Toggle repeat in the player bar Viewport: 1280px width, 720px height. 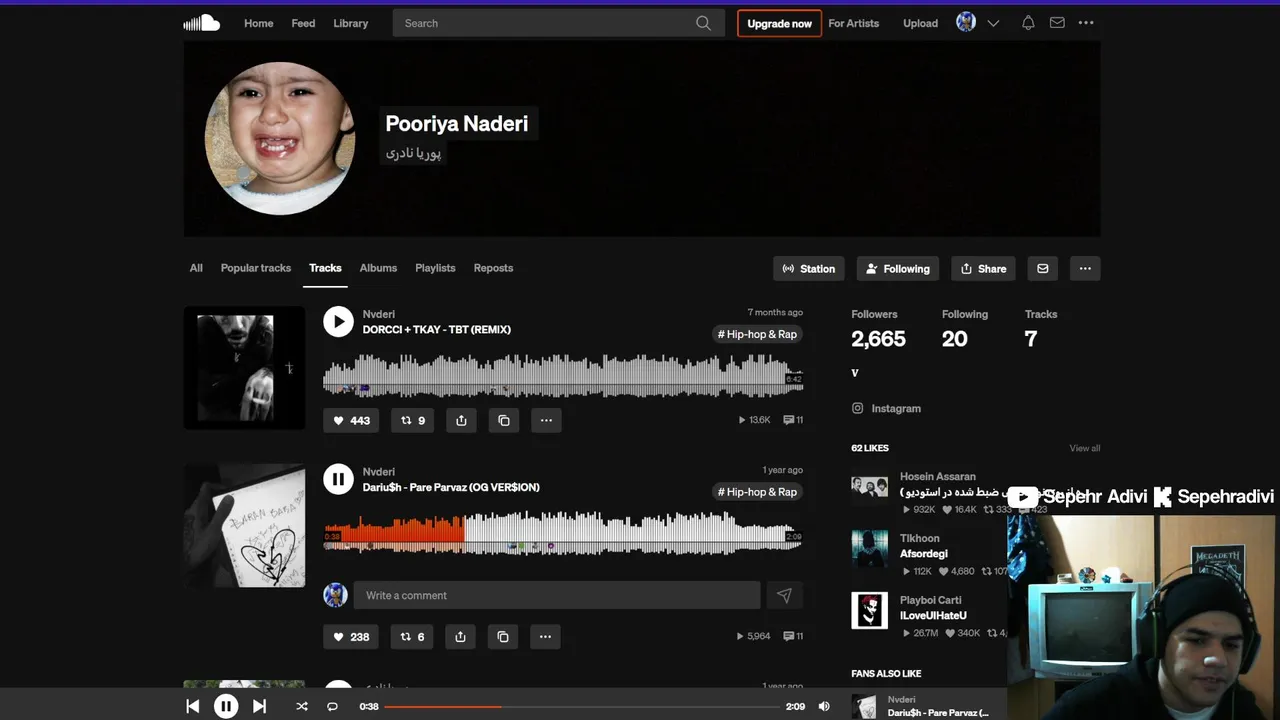tap(332, 706)
